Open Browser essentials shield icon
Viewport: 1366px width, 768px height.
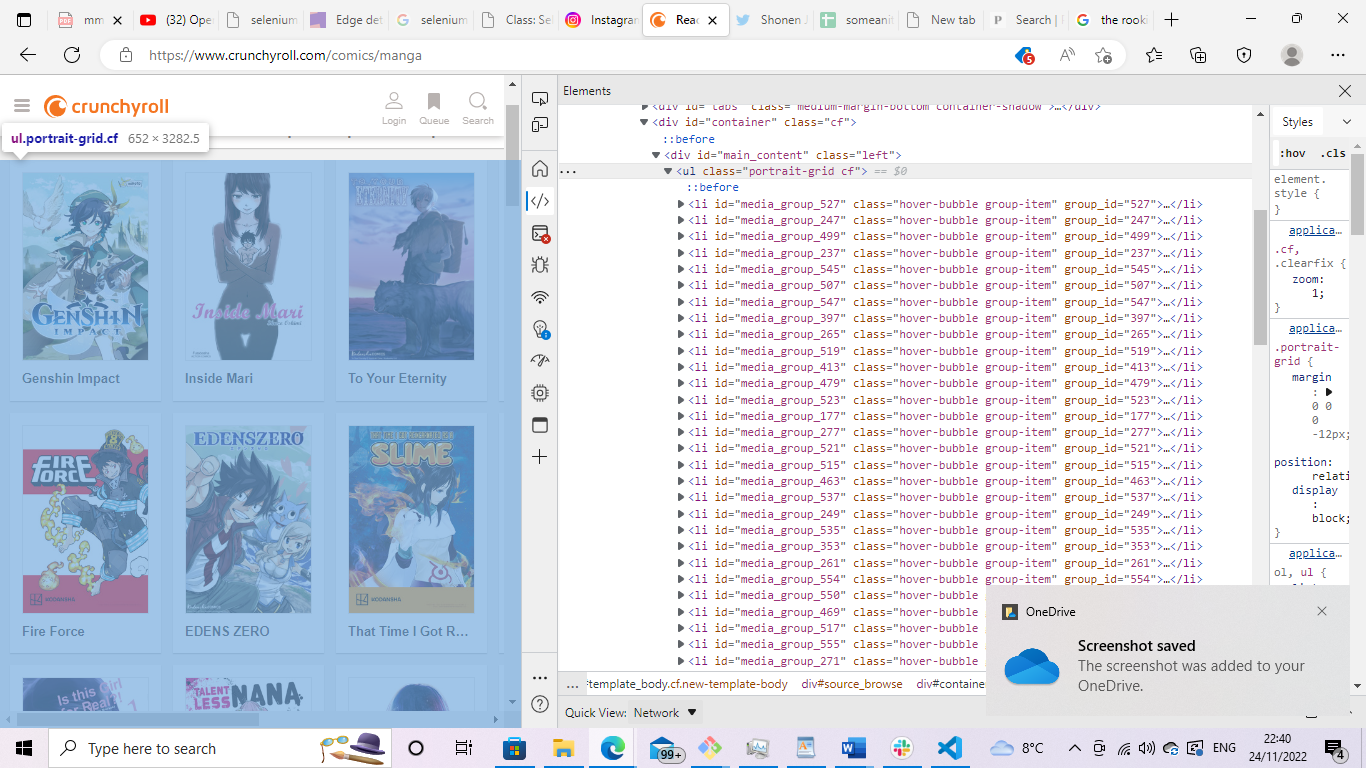1244,55
